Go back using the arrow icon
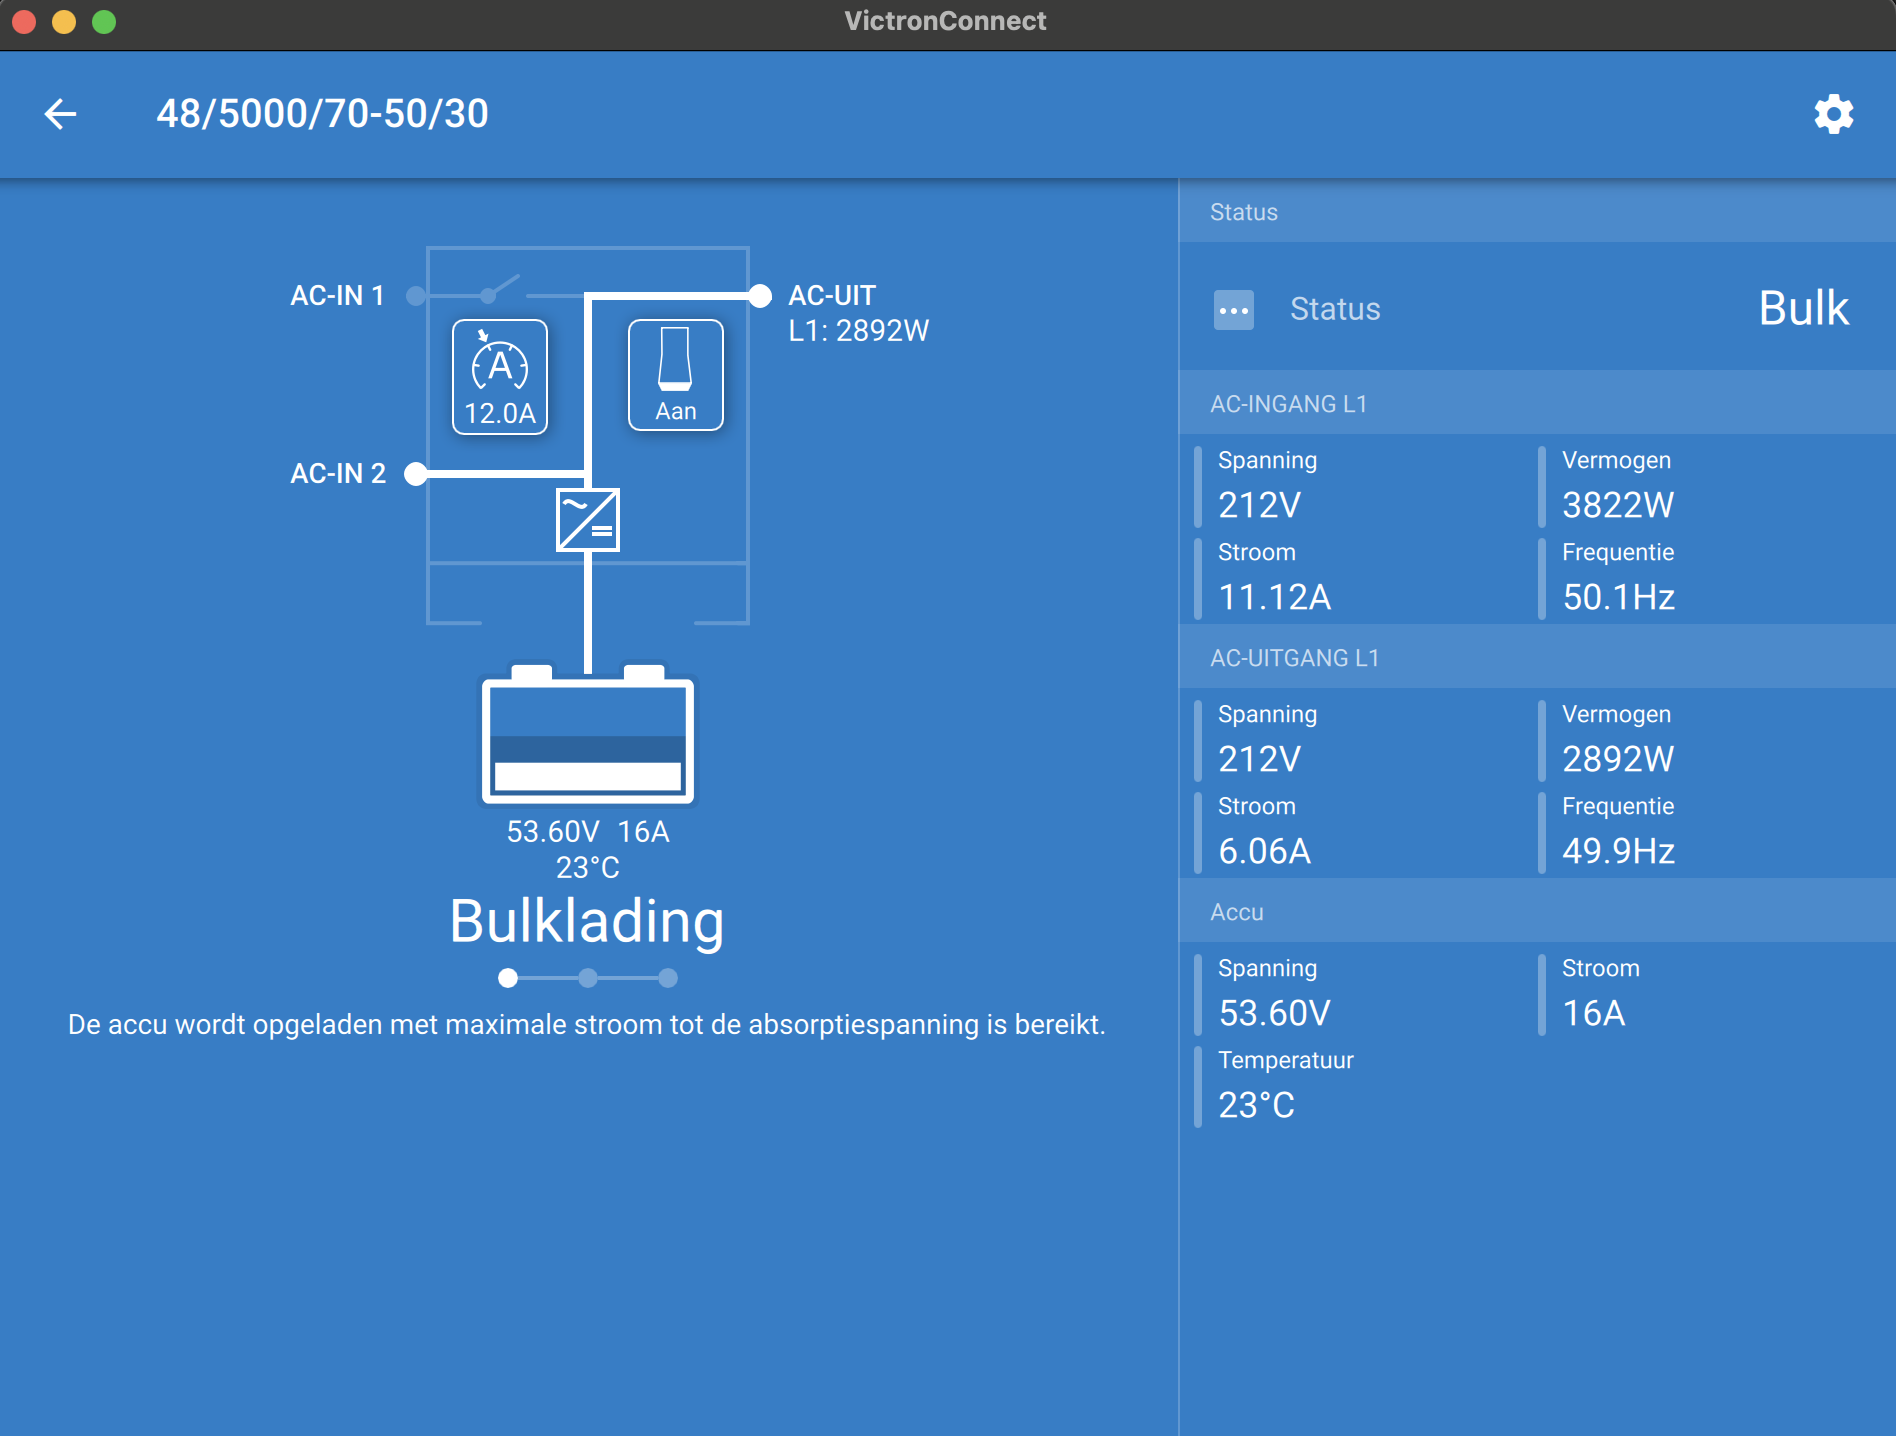 (60, 114)
